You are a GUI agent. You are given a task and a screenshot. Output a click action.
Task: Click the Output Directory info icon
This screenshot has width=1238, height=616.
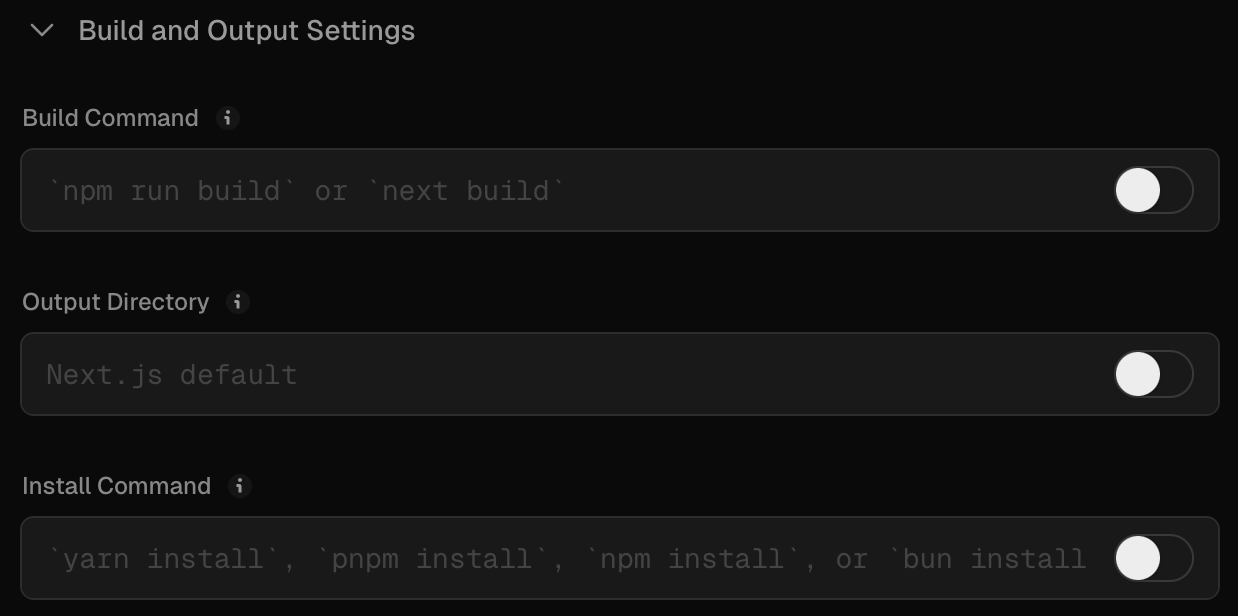point(238,302)
